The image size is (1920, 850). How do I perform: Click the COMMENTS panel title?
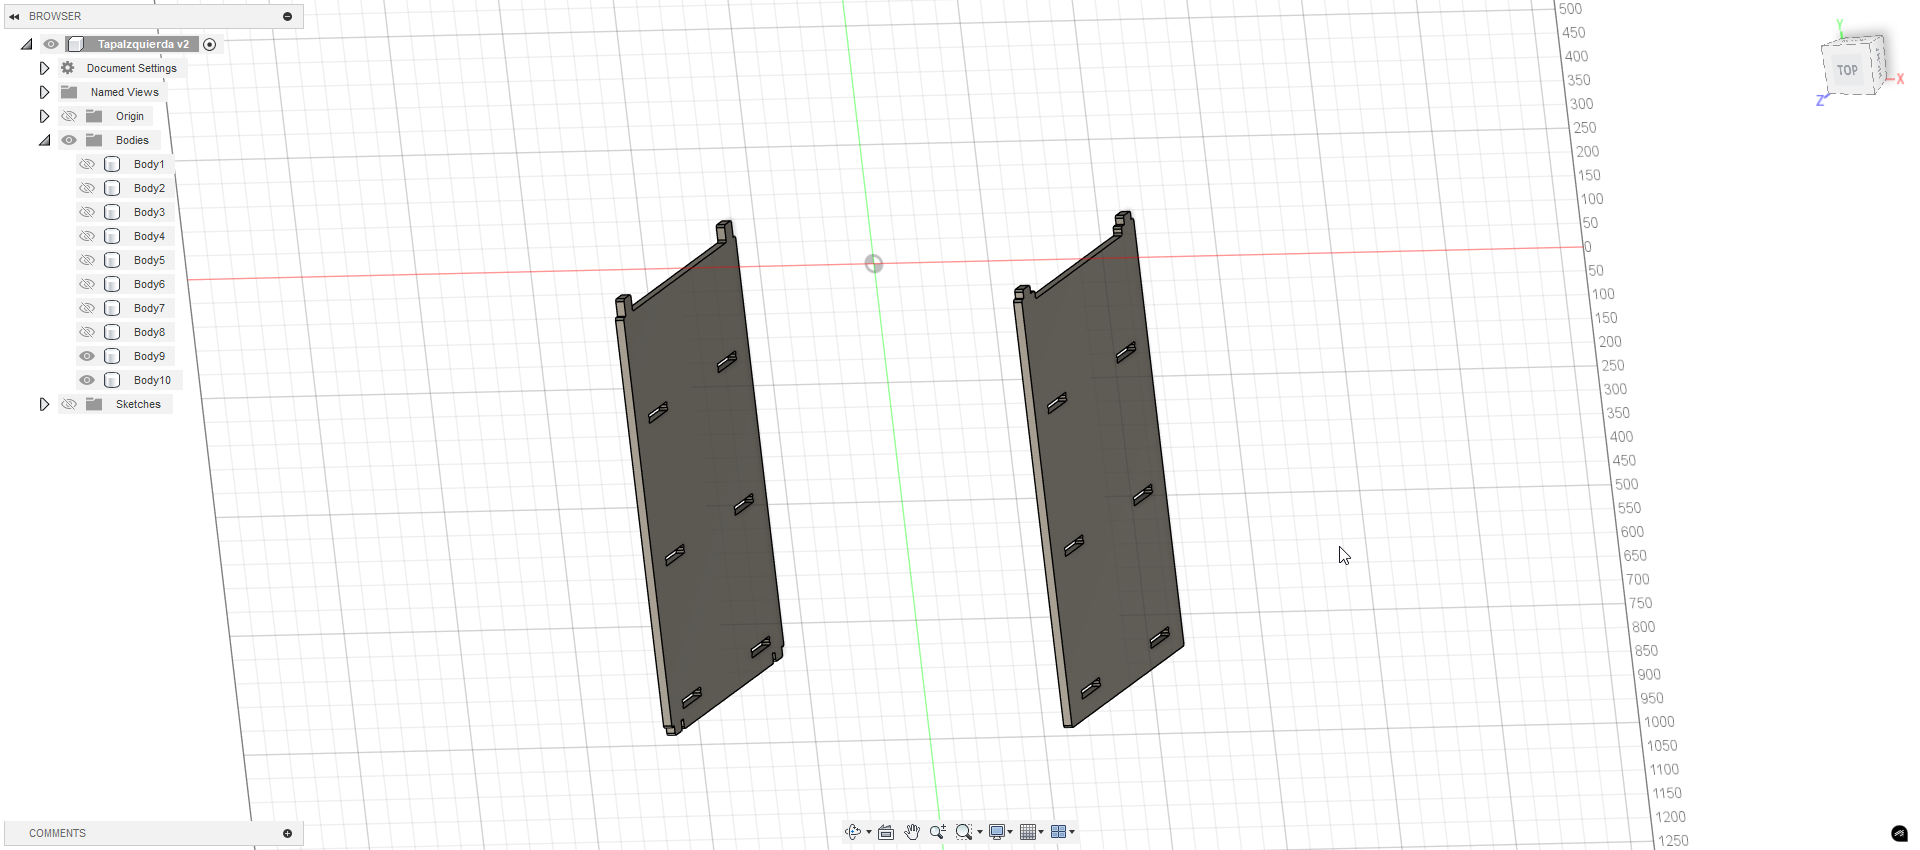point(57,833)
